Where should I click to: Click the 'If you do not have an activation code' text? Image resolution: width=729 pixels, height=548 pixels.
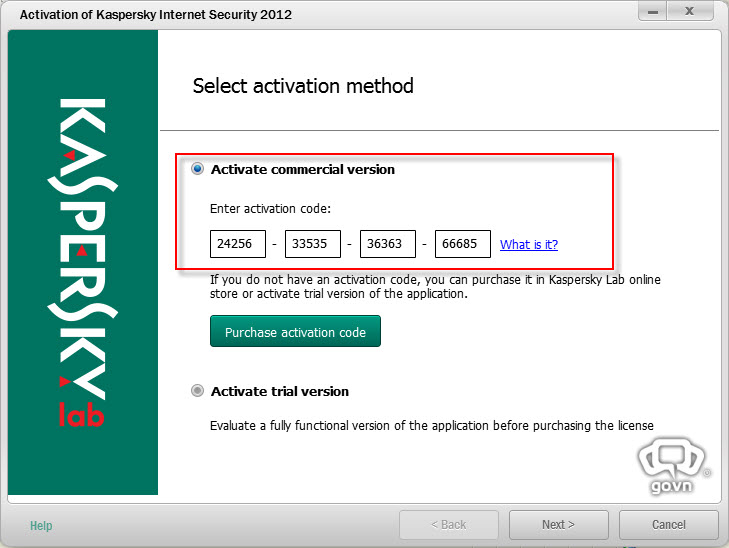tap(435, 287)
